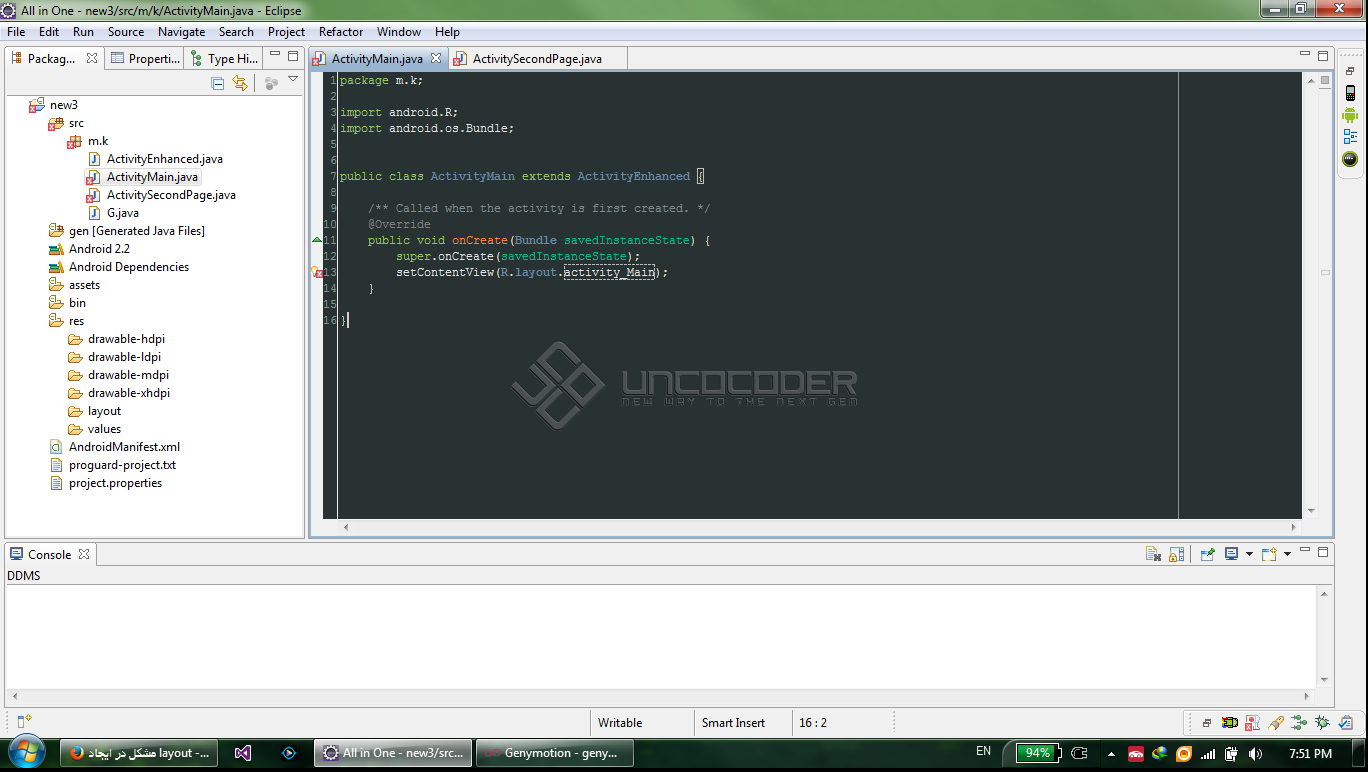Select ActivityMain.java in Package Explorer

[x=143, y=177]
